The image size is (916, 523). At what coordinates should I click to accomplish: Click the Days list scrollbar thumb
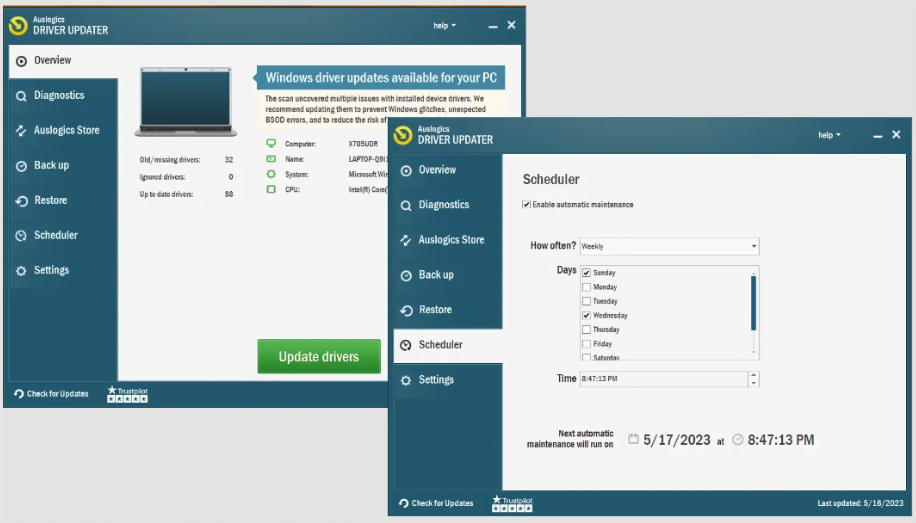(754, 303)
